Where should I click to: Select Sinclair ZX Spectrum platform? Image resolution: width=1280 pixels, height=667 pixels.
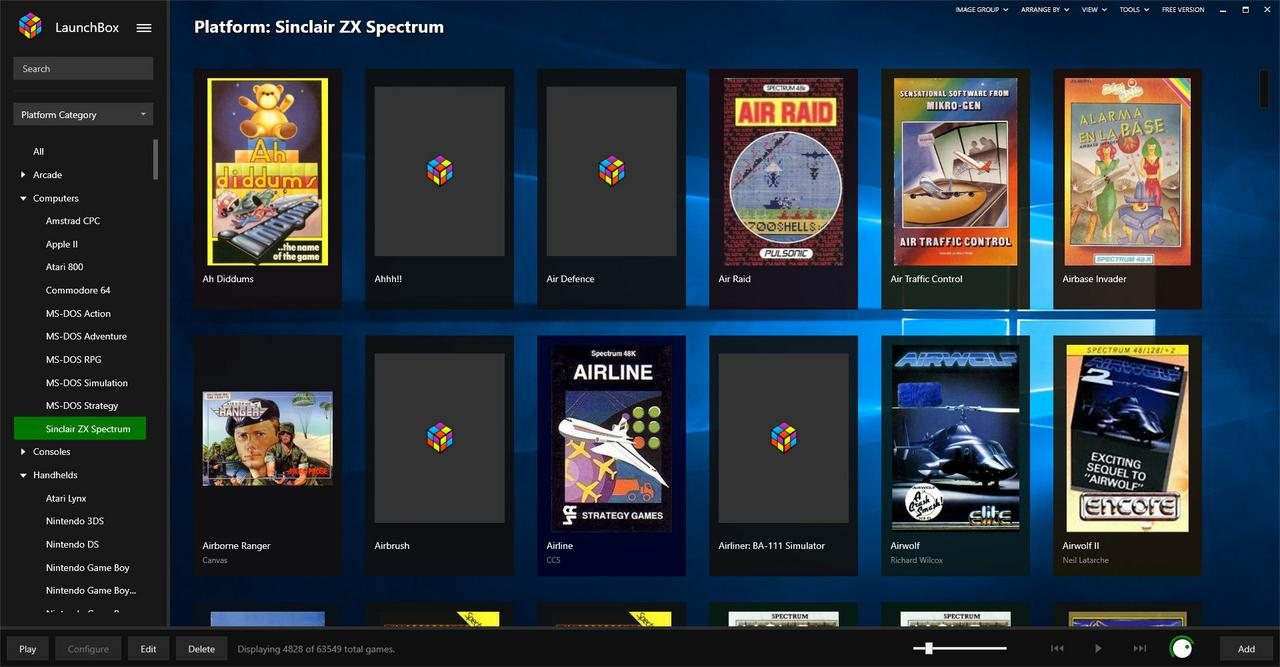[x=80, y=429]
